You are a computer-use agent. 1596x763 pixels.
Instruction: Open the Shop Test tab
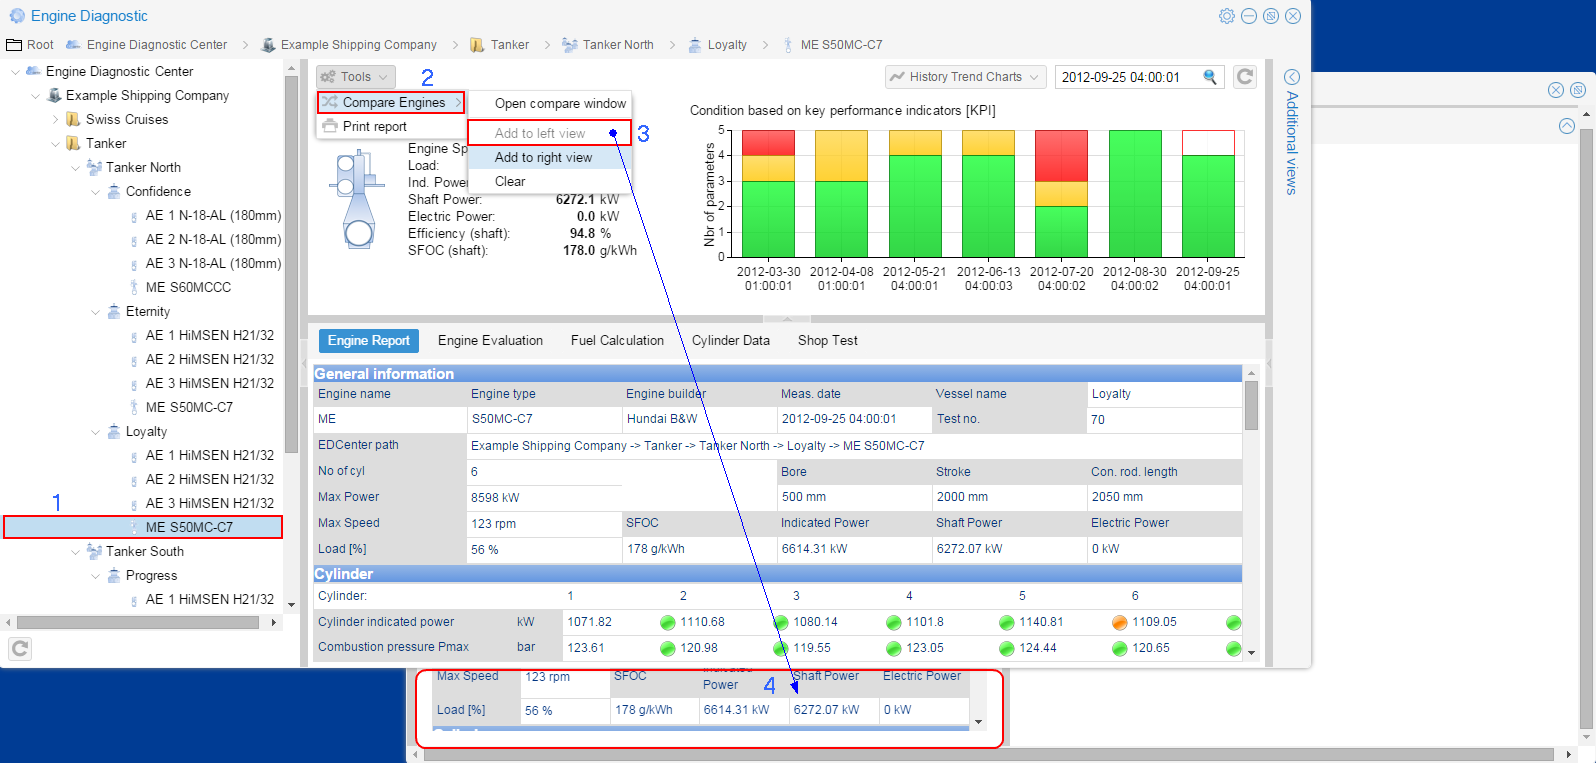click(x=828, y=341)
